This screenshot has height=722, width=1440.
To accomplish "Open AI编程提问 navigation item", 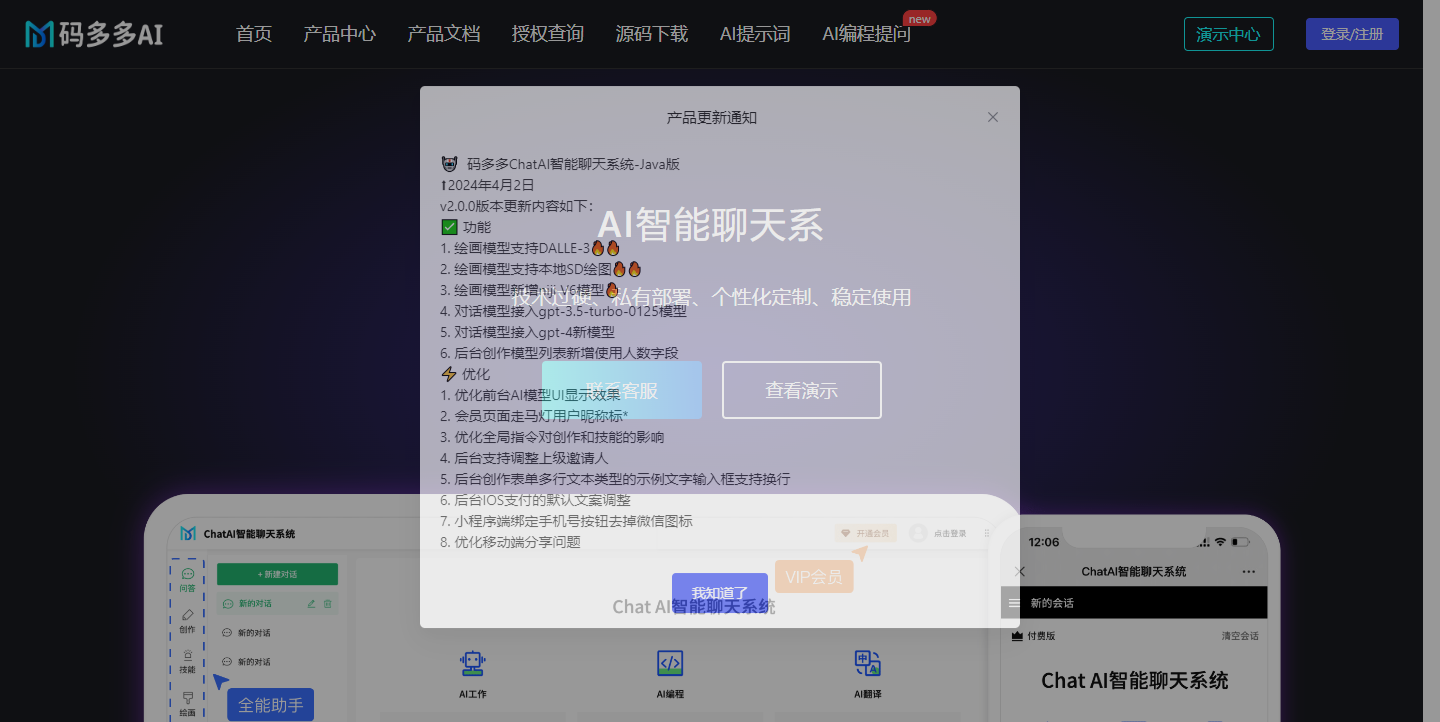I will [x=867, y=34].
